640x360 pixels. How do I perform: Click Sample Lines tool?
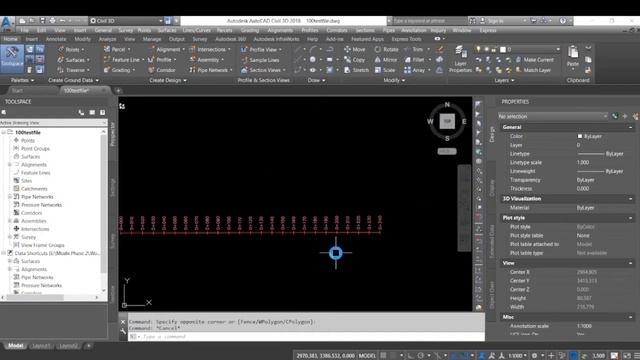point(260,60)
